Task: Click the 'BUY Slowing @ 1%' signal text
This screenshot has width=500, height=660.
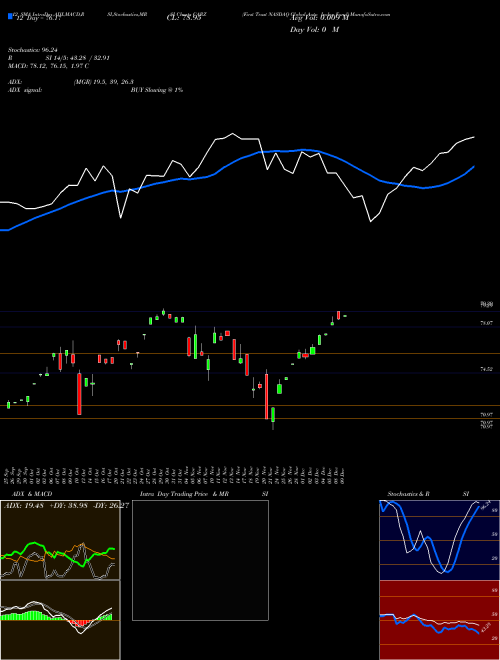Action: coord(157,90)
